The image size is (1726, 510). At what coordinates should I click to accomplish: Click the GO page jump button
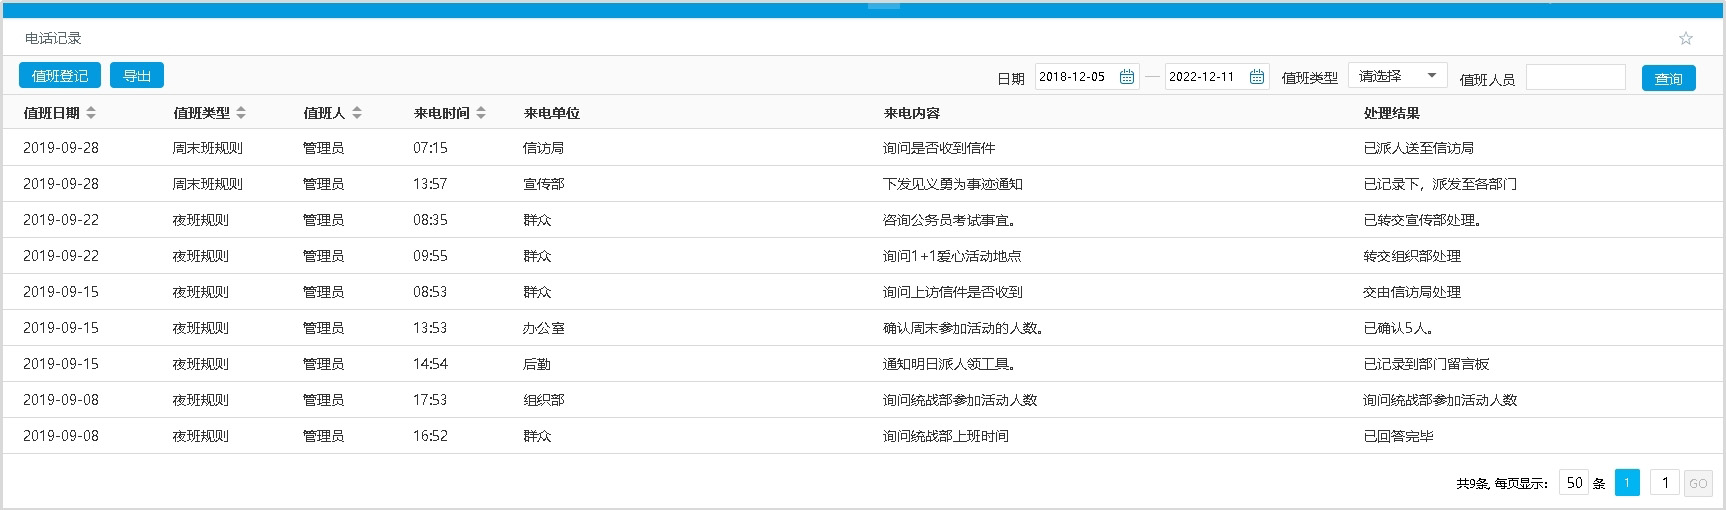(1698, 483)
